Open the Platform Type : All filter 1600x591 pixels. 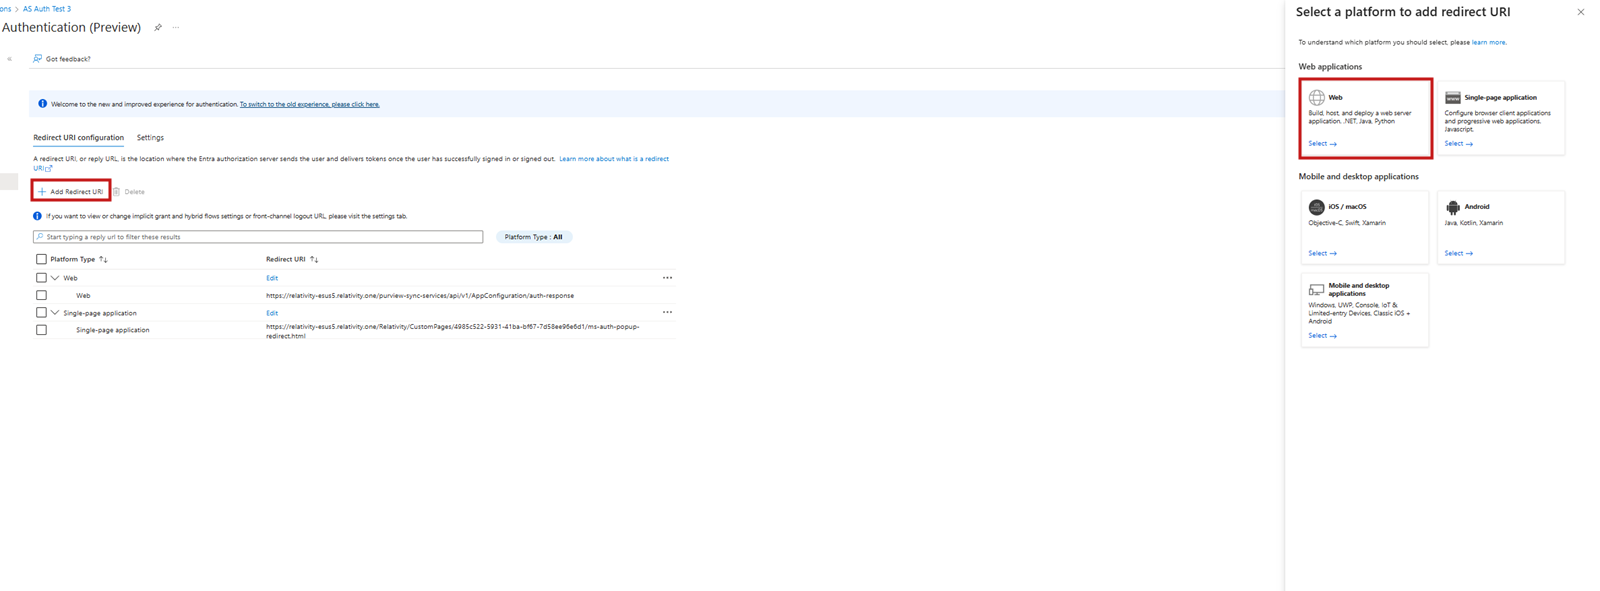pyautogui.click(x=534, y=237)
